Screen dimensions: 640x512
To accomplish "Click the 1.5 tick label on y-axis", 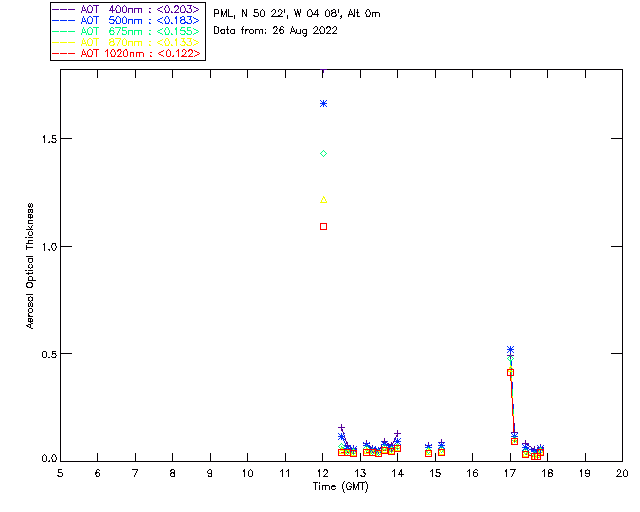I will click(44, 138).
